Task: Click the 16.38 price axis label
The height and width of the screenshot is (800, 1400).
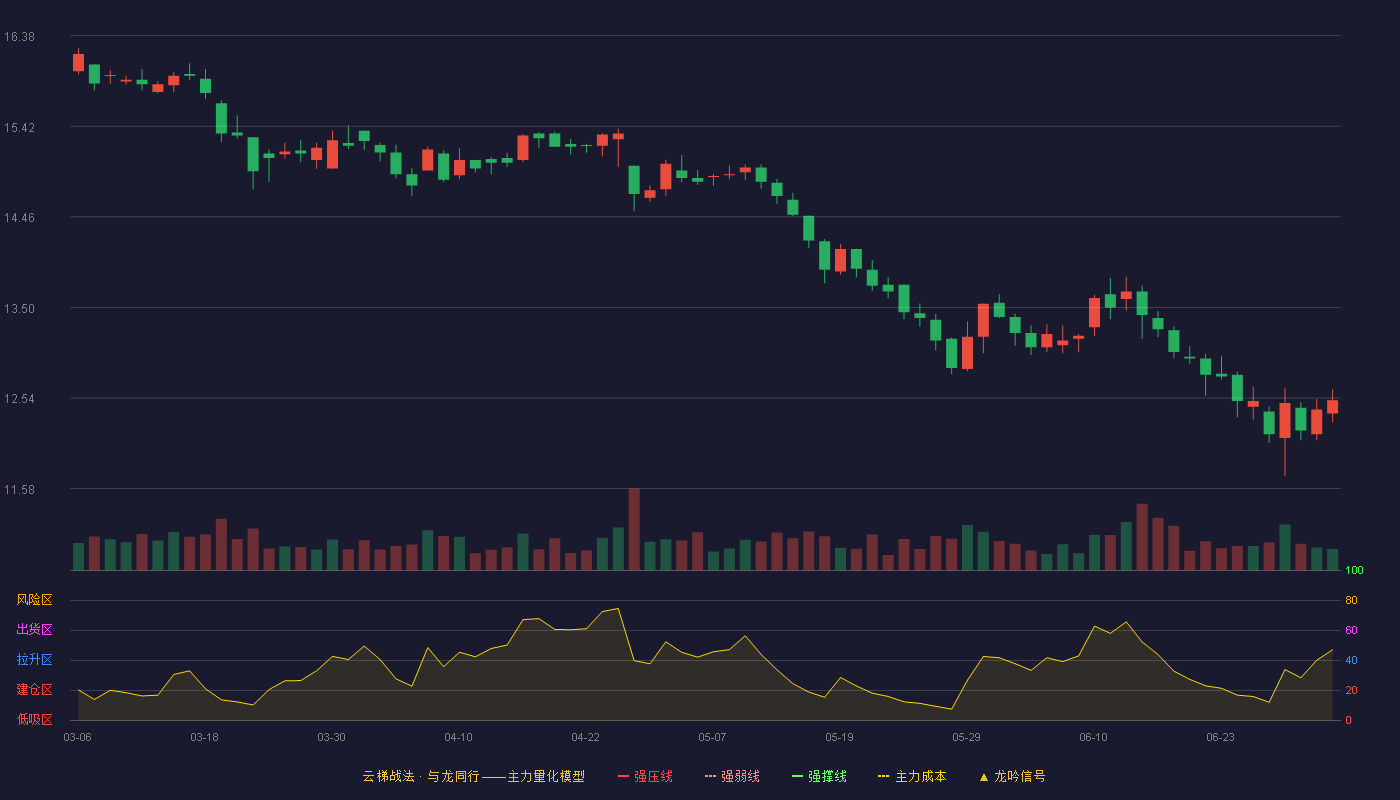Action: pyautogui.click(x=19, y=37)
